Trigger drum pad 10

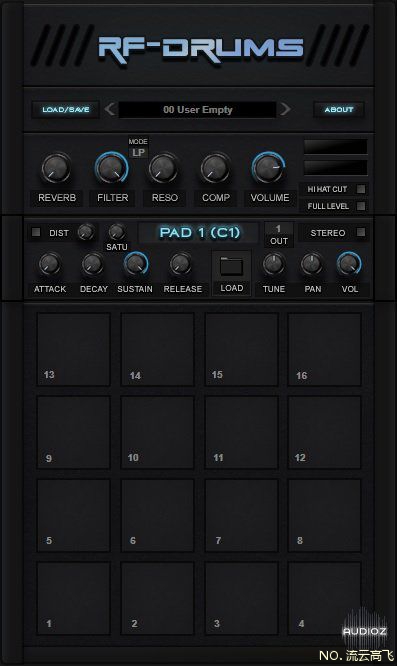click(158, 432)
